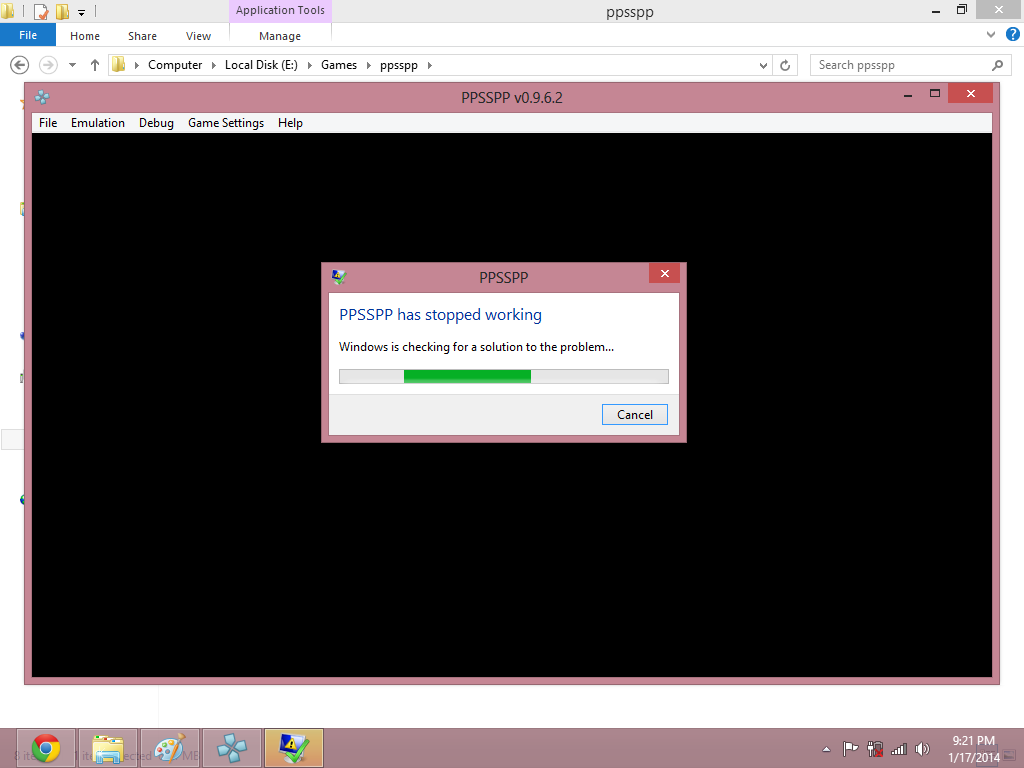This screenshot has height=768, width=1024.
Task: Click the search magnifier icon
Action: (997, 65)
